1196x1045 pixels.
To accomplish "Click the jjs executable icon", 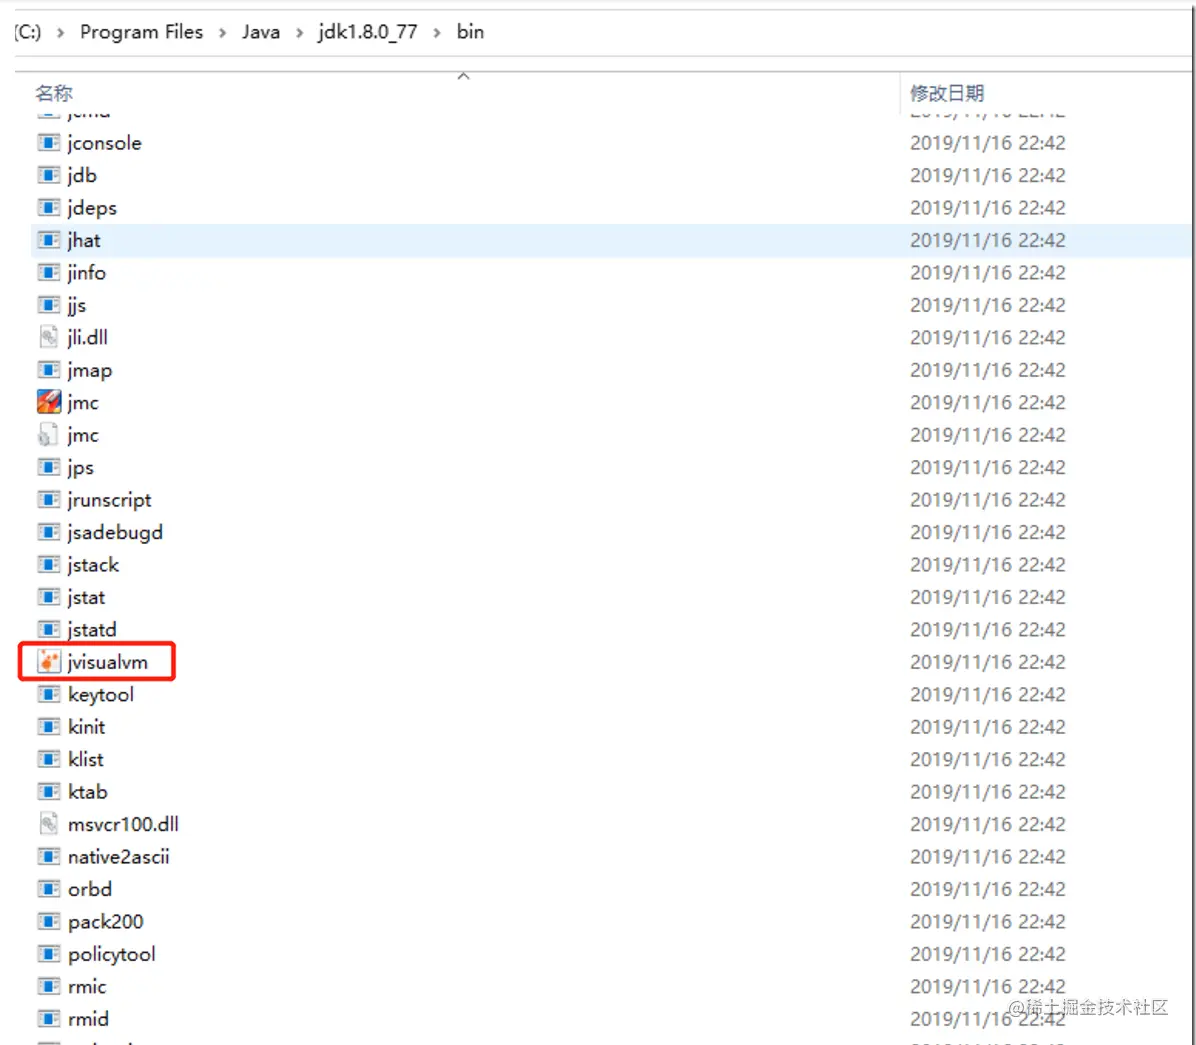I will [48, 305].
